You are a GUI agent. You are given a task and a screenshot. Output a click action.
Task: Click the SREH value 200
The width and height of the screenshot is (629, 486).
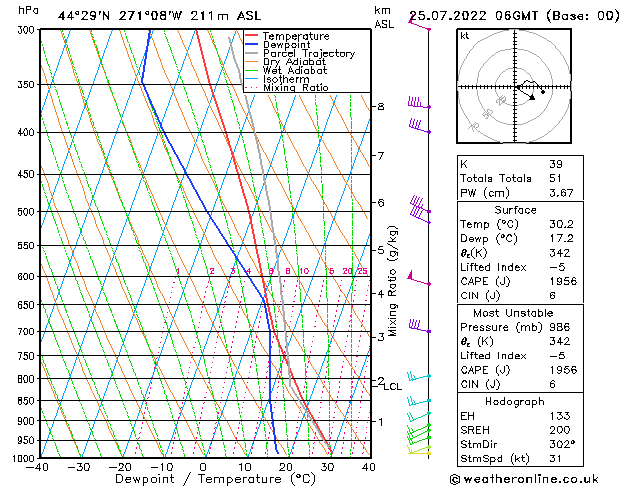(560, 430)
